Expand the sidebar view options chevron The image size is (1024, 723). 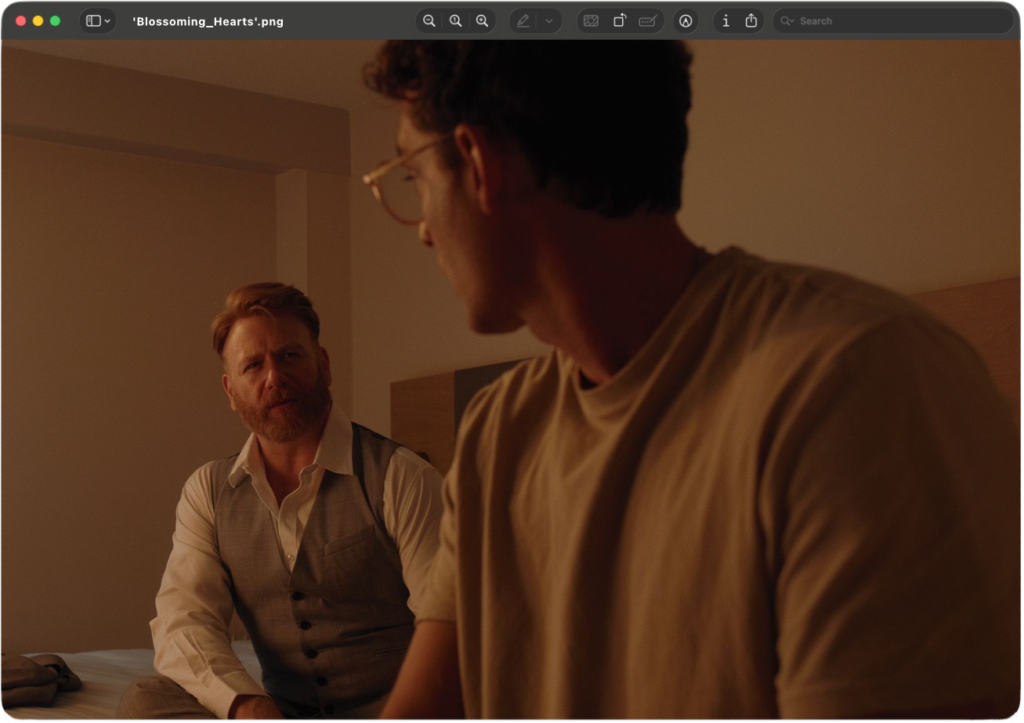108,21
